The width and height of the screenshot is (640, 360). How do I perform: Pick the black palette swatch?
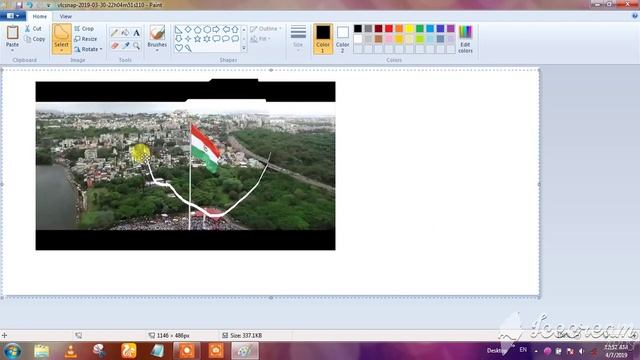[x=358, y=29]
